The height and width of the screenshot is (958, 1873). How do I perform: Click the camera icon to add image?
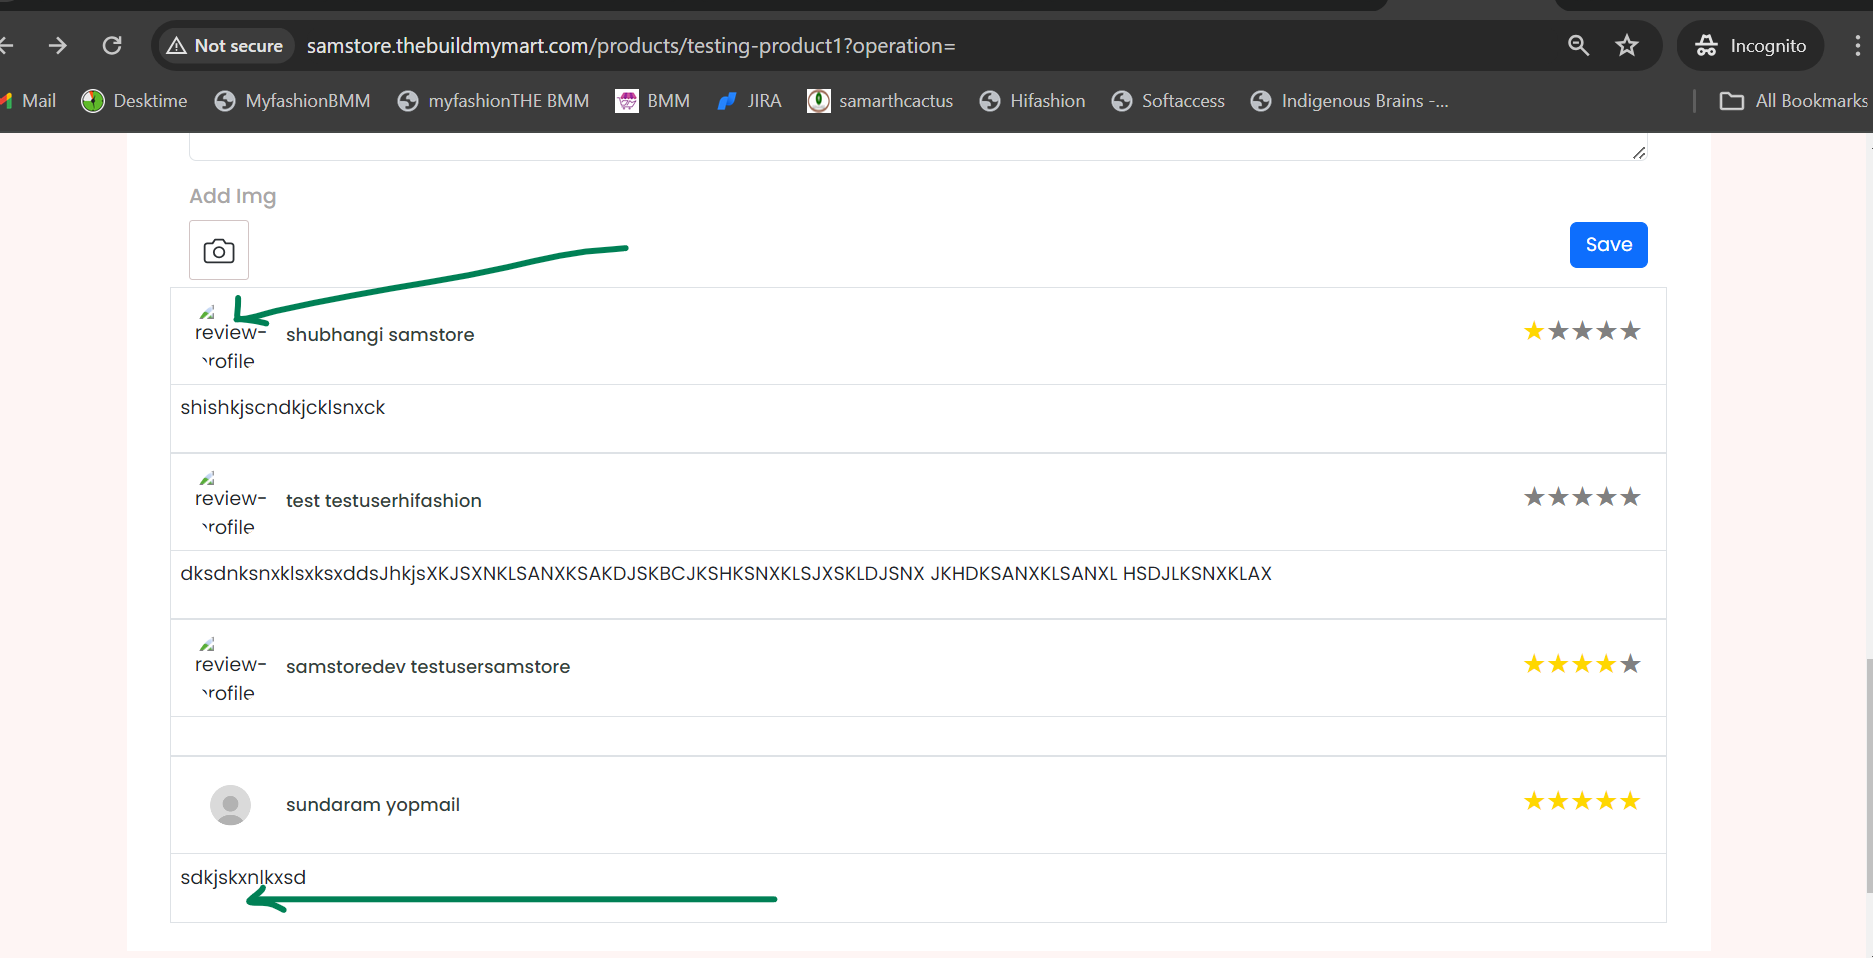[x=219, y=250]
